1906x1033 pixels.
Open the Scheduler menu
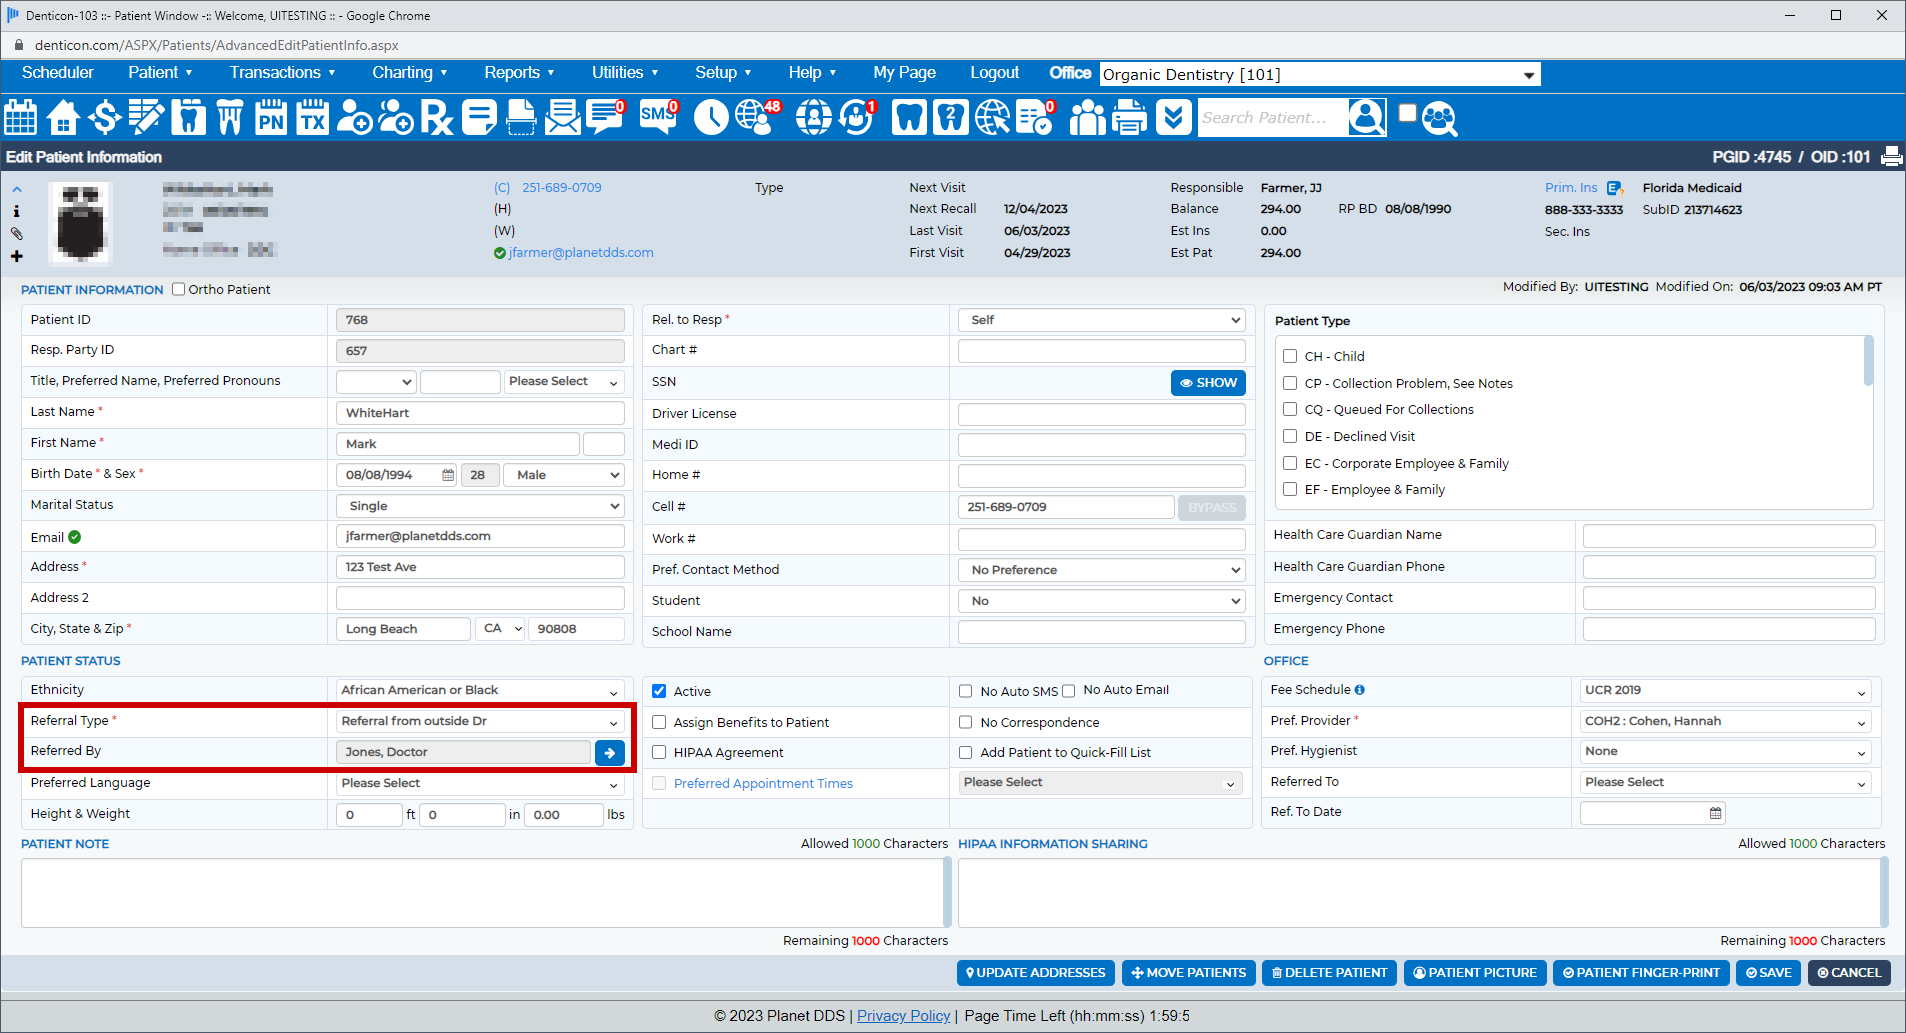pyautogui.click(x=58, y=72)
